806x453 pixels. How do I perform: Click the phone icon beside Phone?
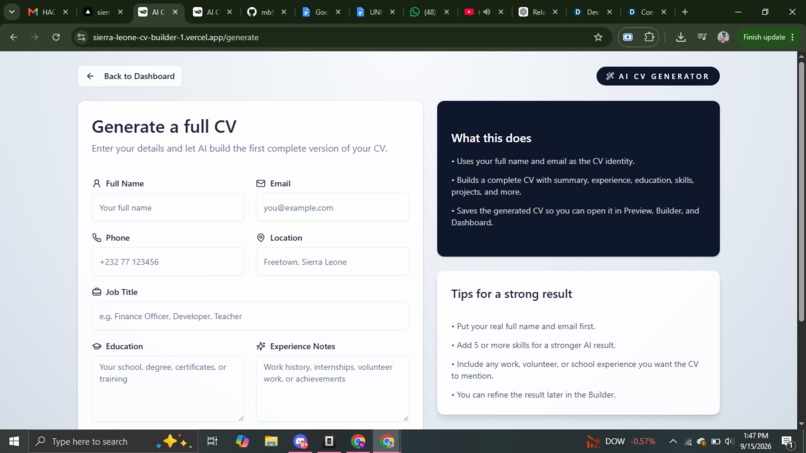pos(97,238)
